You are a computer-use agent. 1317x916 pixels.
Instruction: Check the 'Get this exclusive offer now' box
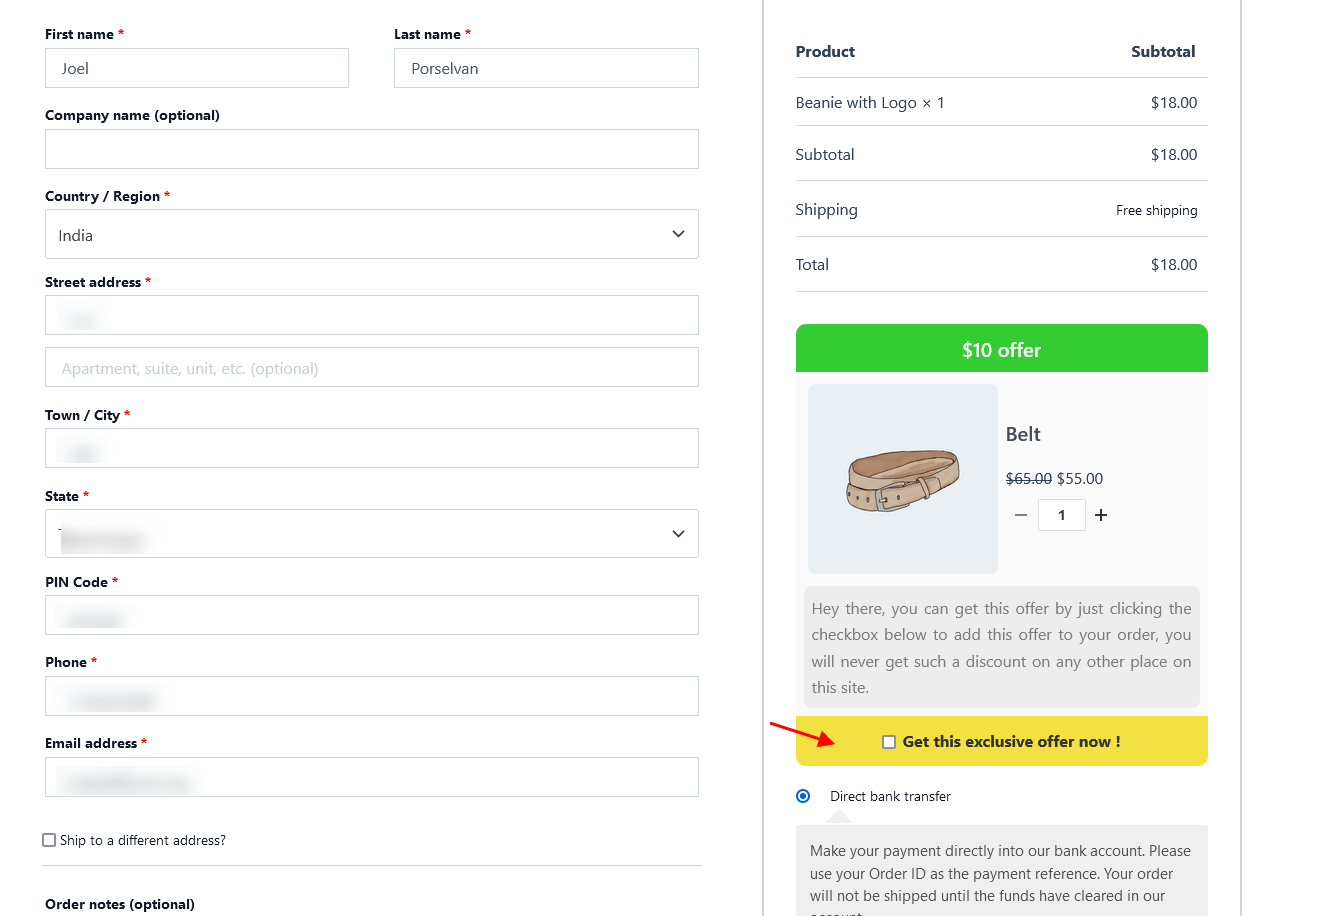click(x=889, y=742)
